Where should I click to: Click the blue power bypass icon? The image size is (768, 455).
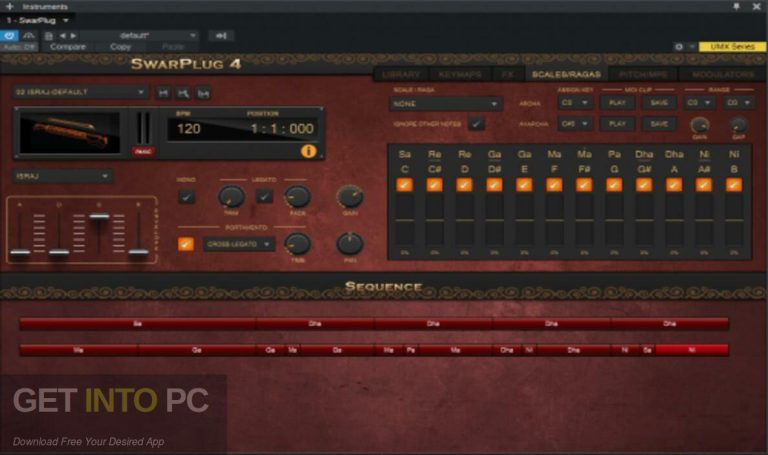[x=9, y=35]
